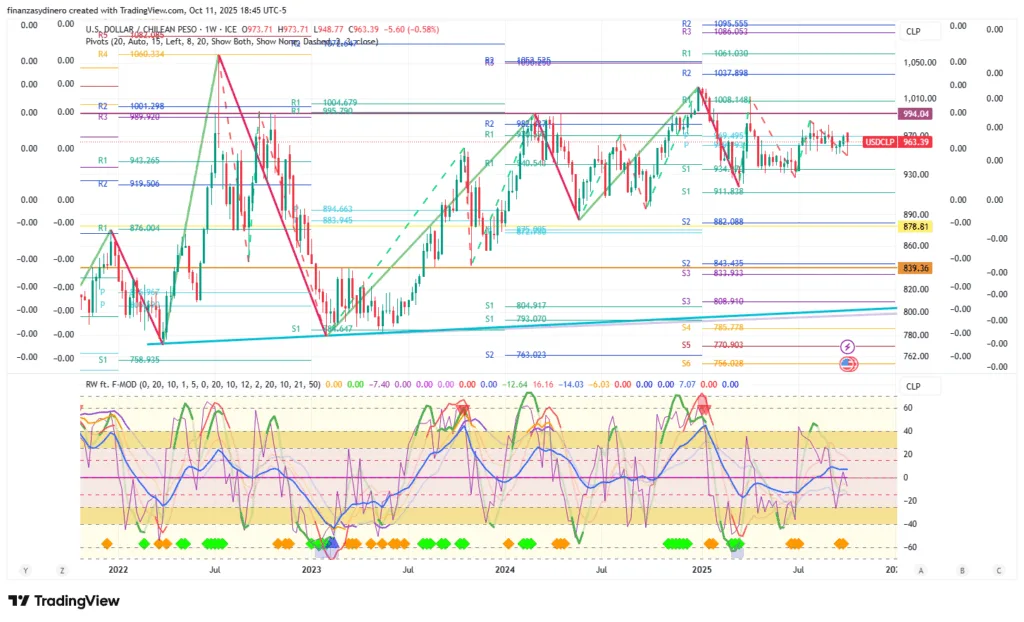
Task: Click the purple 994.04 price level tag
Action: pos(916,114)
